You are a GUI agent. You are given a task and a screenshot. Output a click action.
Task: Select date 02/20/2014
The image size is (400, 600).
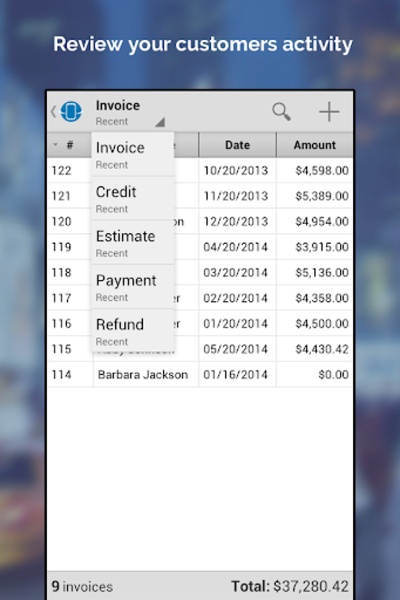point(235,298)
